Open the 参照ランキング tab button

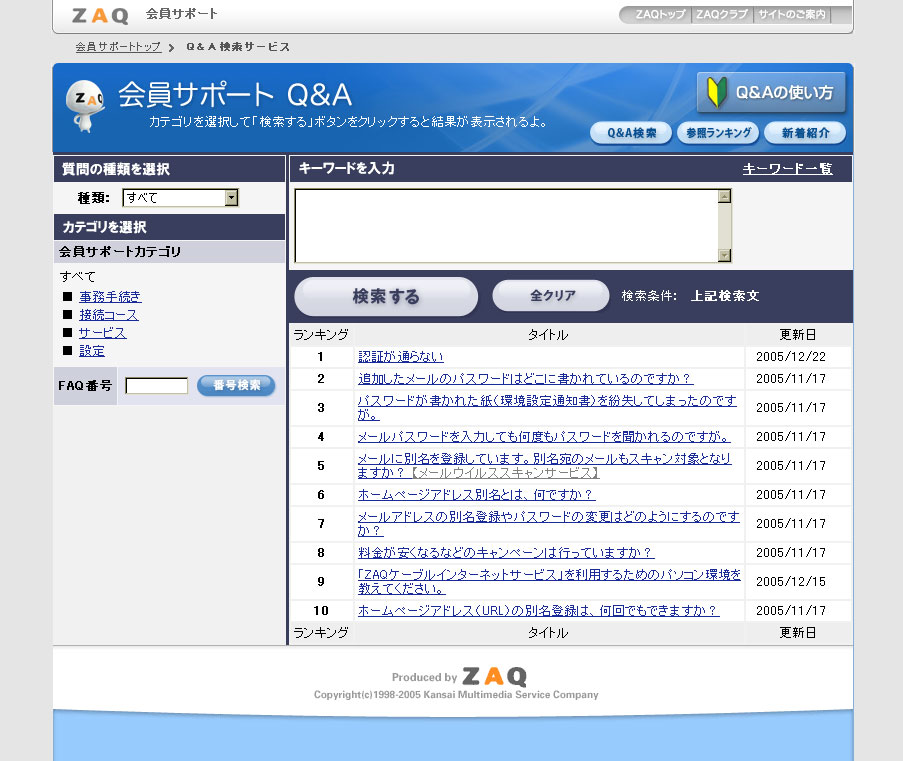[x=717, y=133]
